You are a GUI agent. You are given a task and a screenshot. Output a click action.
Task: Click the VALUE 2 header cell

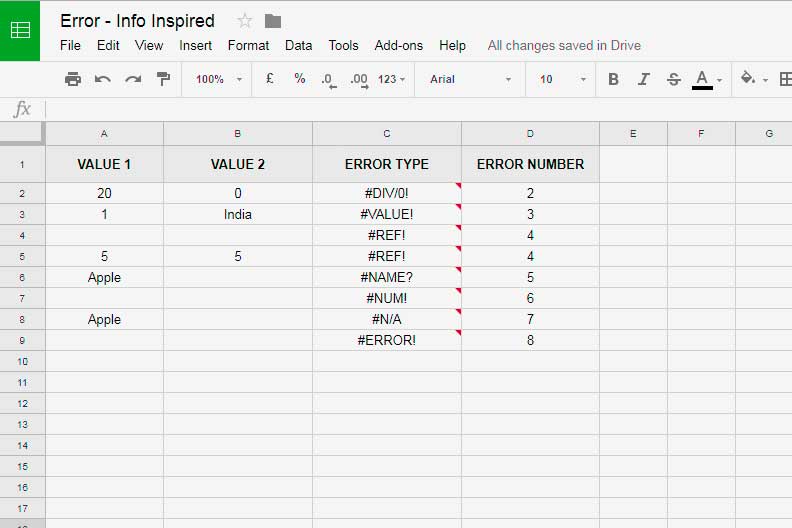(x=237, y=164)
